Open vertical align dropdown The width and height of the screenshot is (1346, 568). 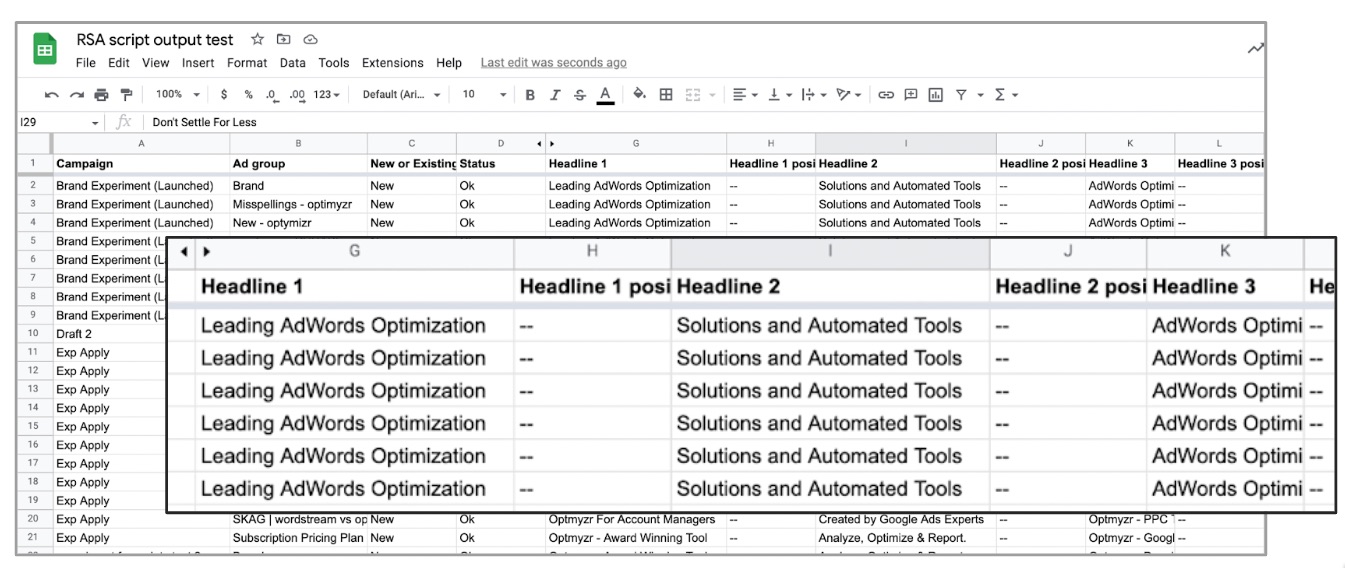[778, 95]
